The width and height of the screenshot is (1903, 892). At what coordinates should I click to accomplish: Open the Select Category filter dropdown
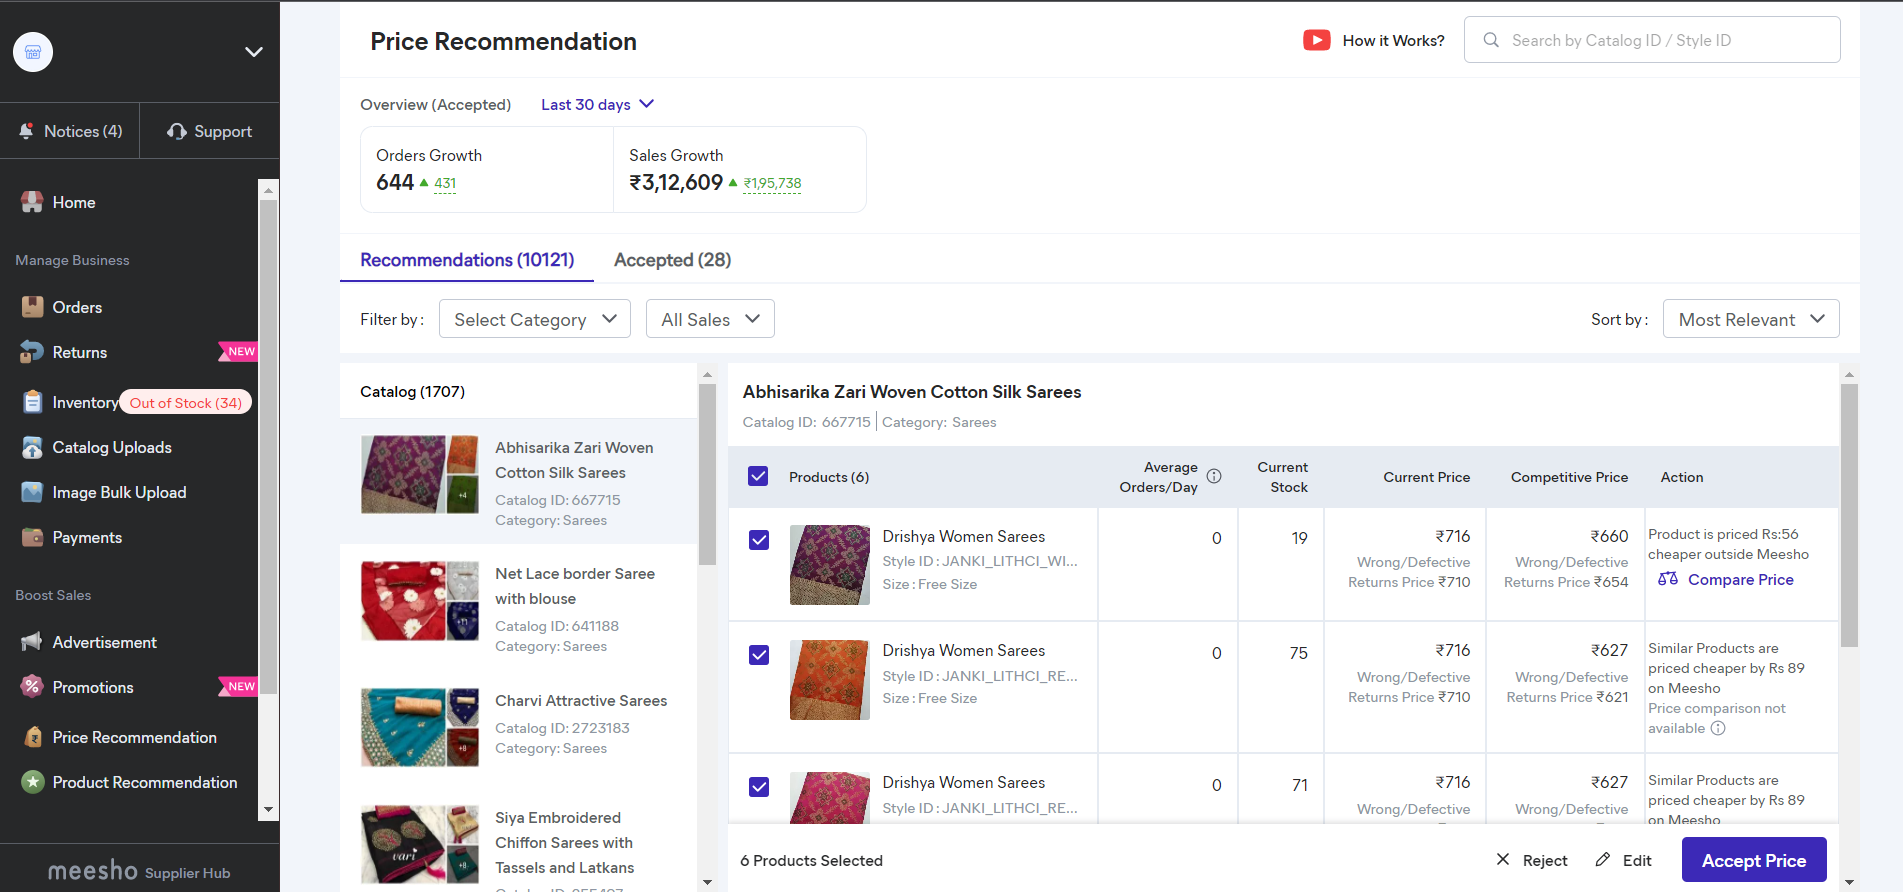[535, 319]
